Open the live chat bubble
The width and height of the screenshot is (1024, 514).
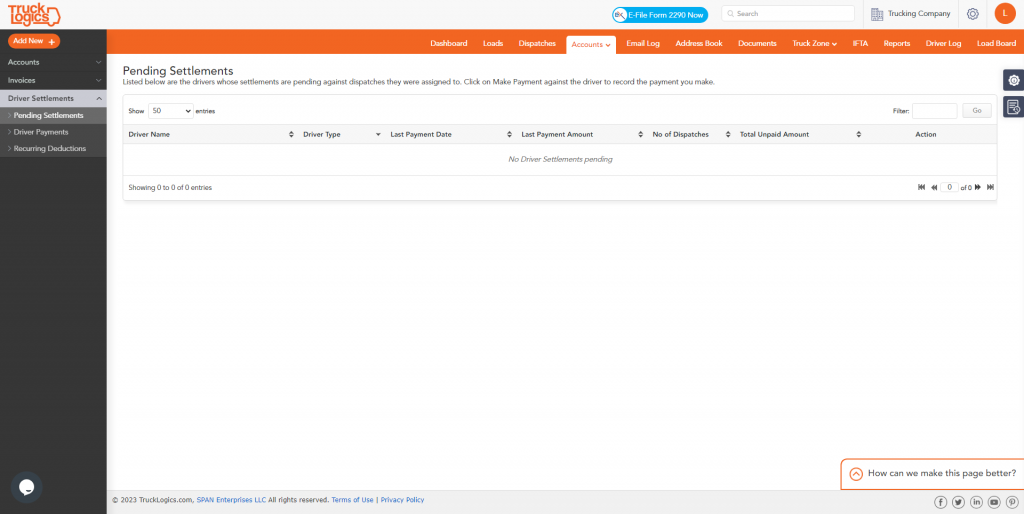[x=26, y=487]
